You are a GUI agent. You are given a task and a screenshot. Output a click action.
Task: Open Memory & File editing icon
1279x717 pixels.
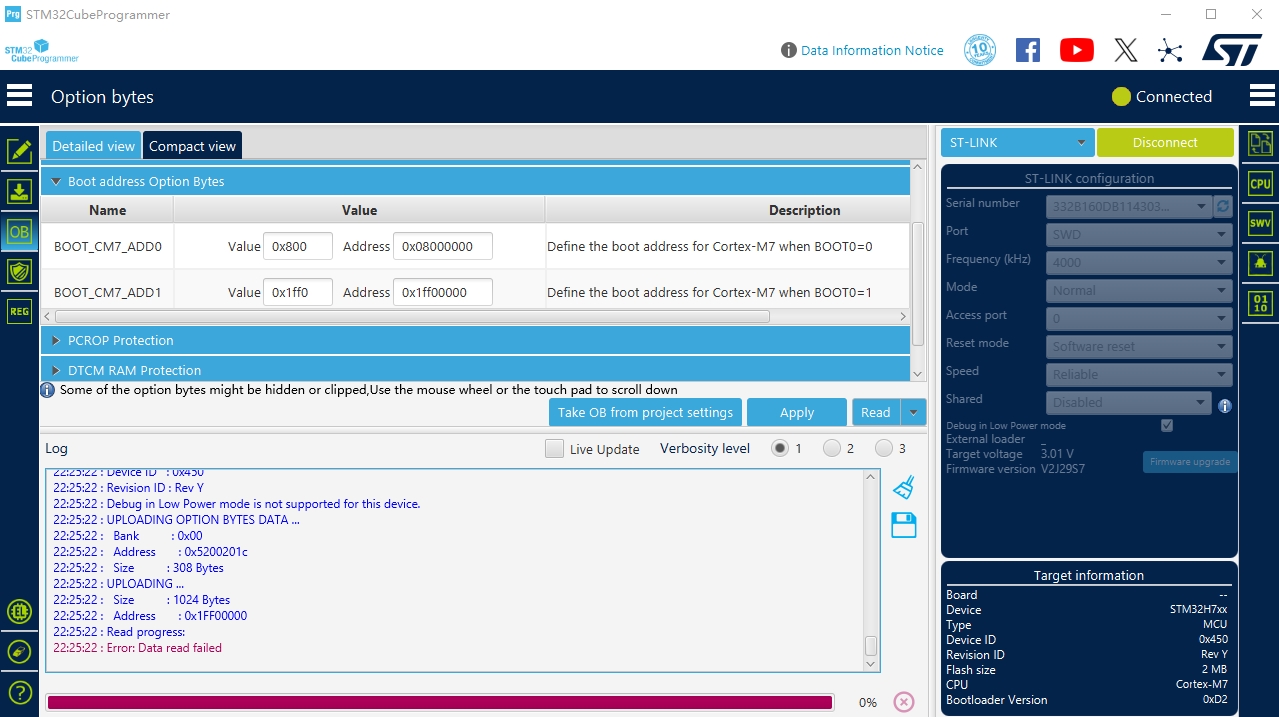point(19,152)
